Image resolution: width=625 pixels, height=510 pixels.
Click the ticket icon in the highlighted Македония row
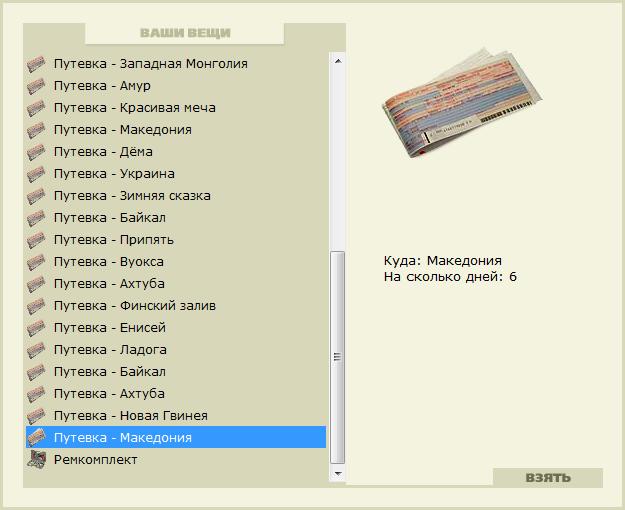coord(36,438)
